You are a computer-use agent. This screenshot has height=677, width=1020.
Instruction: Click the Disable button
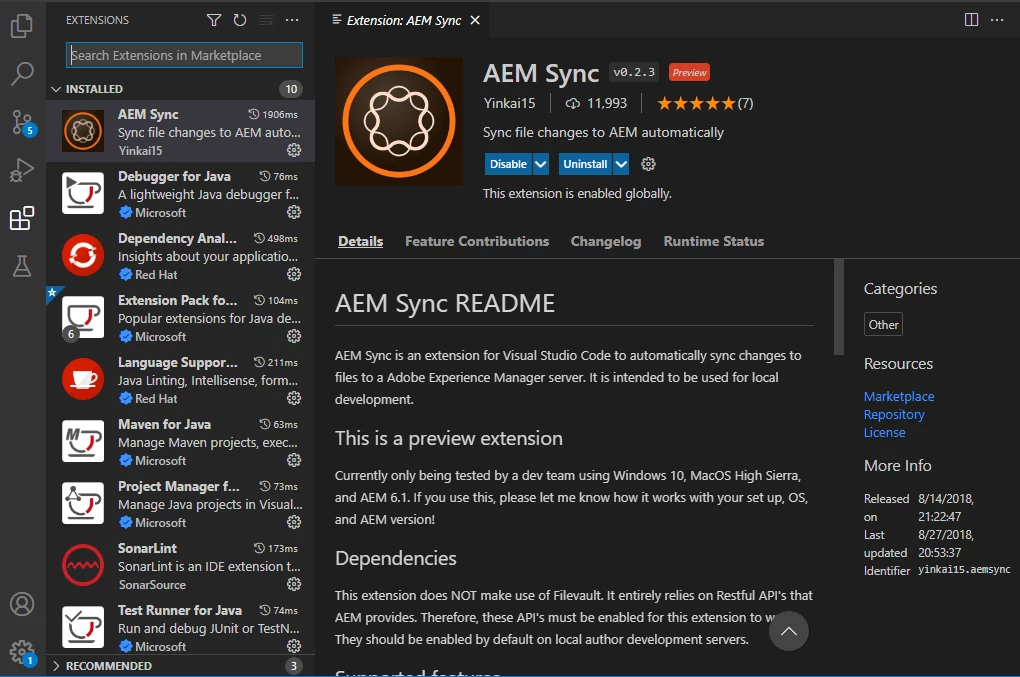pos(508,164)
